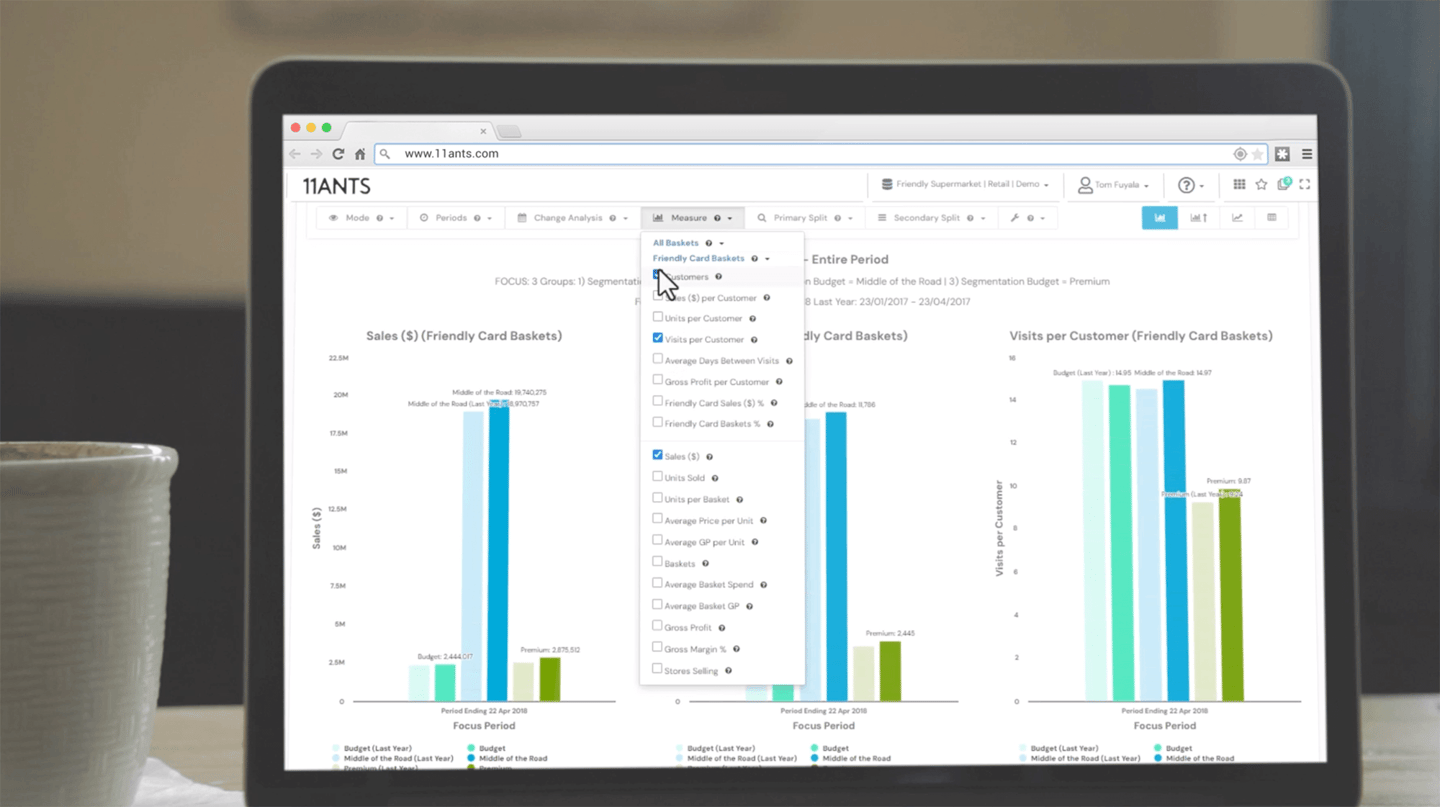Check Sales ($) per Customer
1440x807 pixels.
click(x=657, y=296)
